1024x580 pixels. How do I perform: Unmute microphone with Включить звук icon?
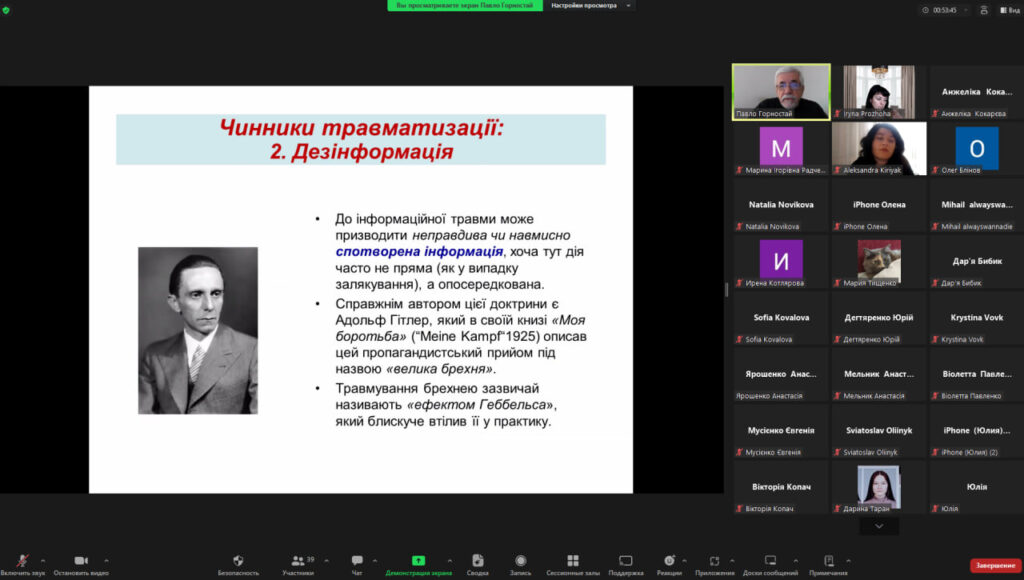click(x=22, y=561)
